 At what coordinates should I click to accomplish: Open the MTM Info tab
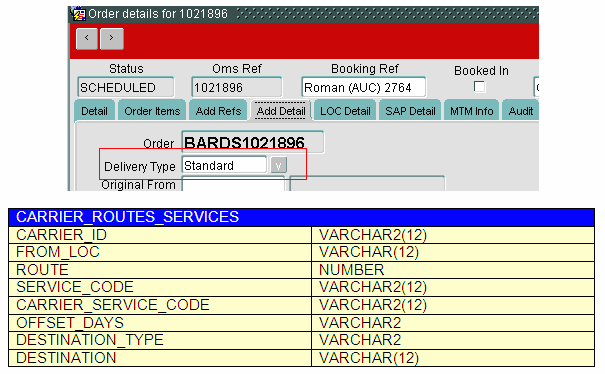[471, 111]
